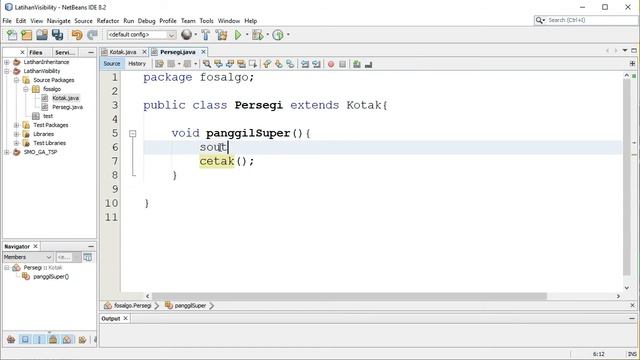Click the Save All toolbar icon
This screenshot has height=360, width=640.
tap(57, 35)
